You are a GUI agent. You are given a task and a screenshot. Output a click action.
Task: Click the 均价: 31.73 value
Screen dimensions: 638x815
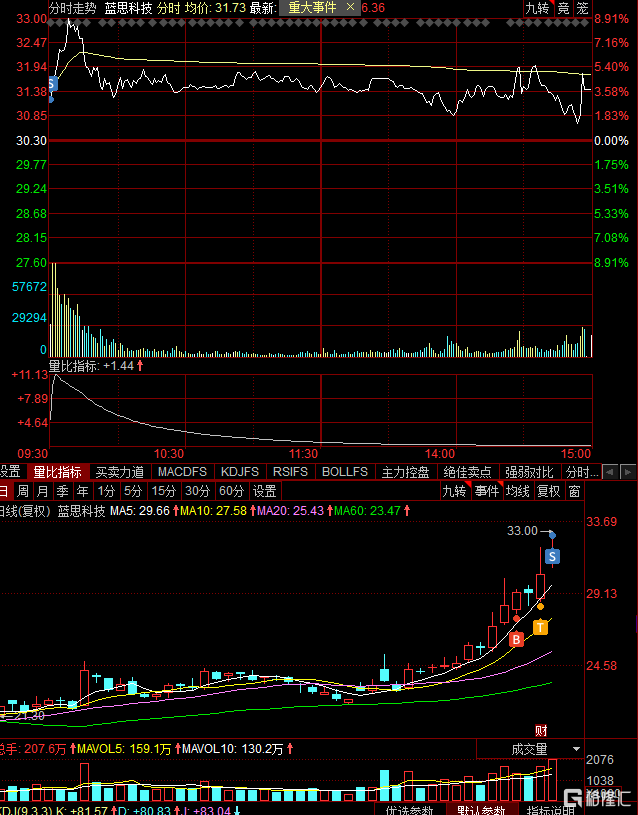pyautogui.click(x=215, y=8)
